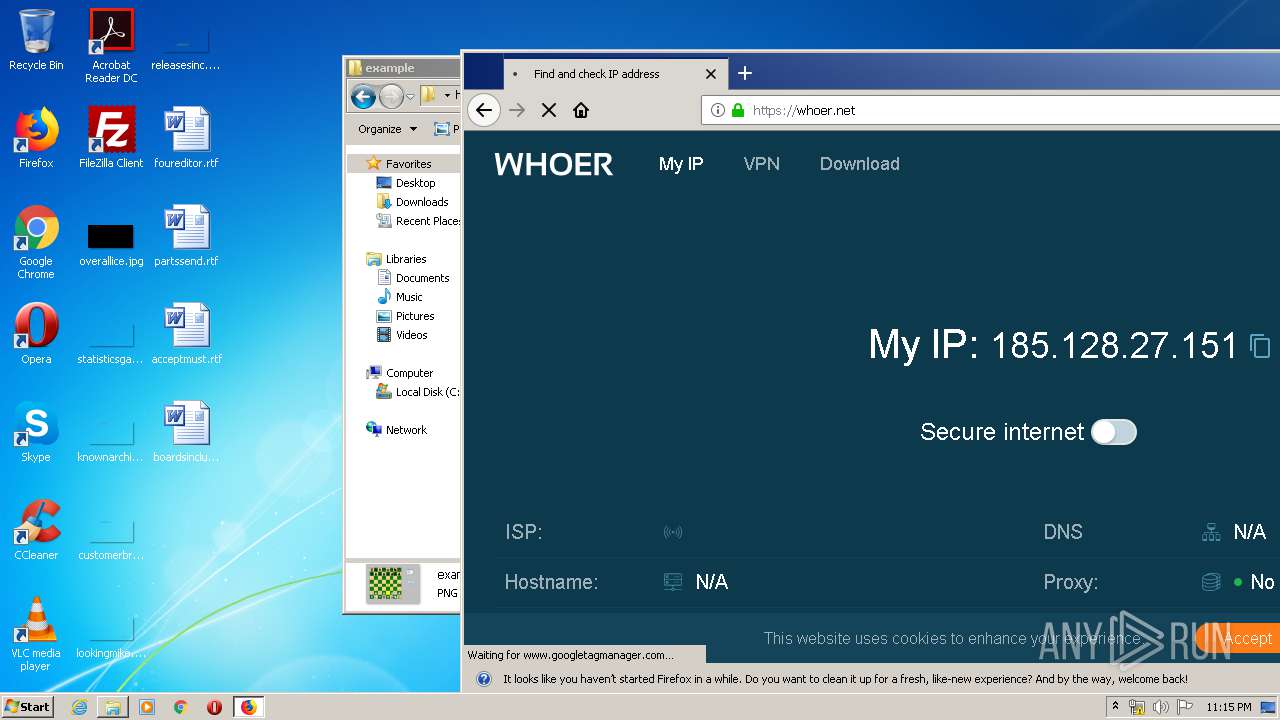Accept the cookies notice

click(1240, 638)
